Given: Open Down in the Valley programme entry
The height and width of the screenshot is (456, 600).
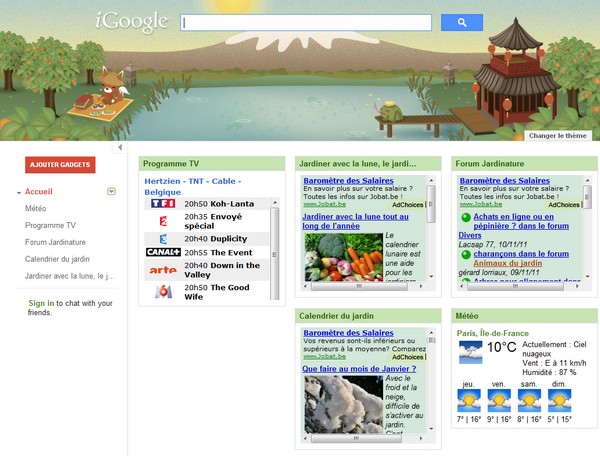Looking at the screenshot, I should point(222,270).
